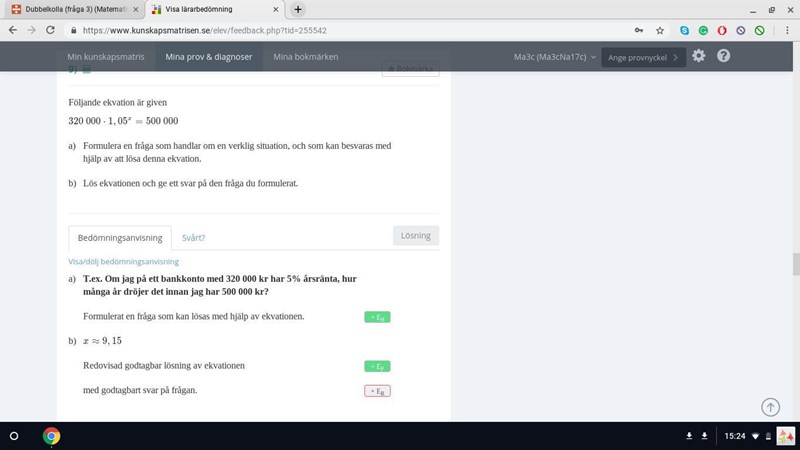800x450 pixels.
Task: Expand the Ma3c (Ma3cNa17c) course dropdown
Action: click(554, 57)
